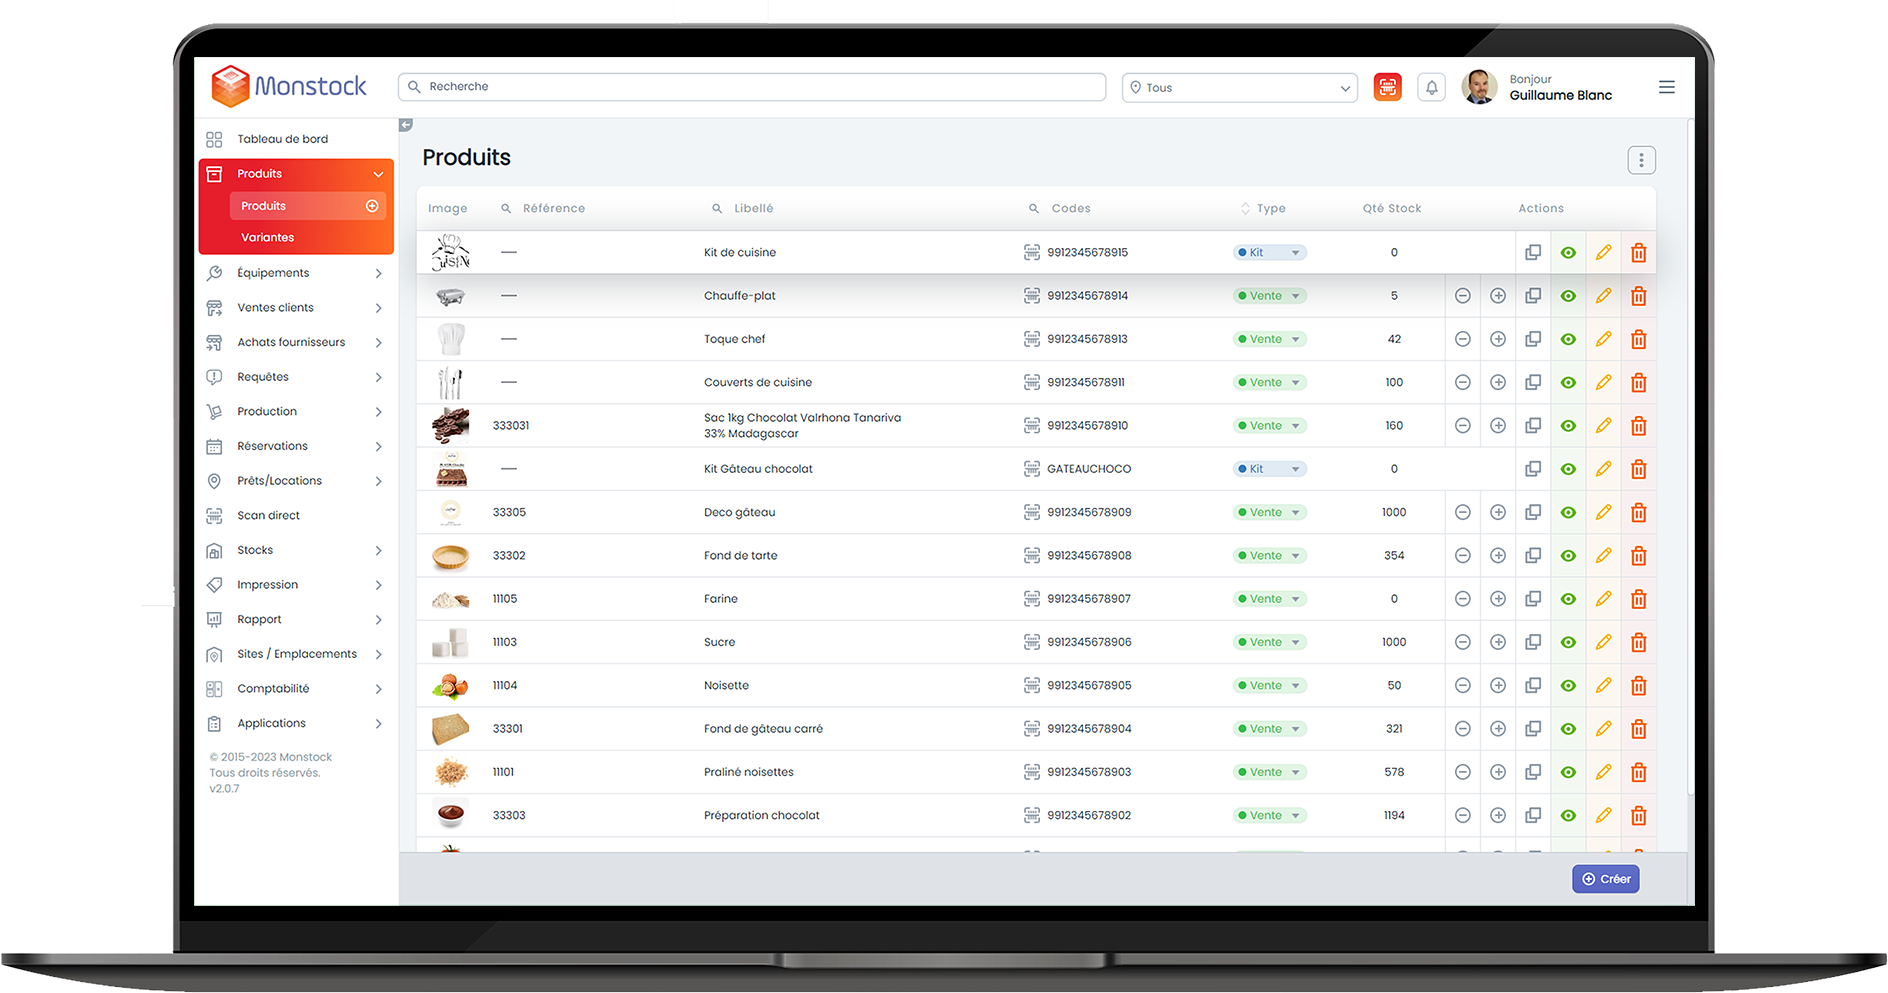Open the Applications sidebar item
Image resolution: width=1888 pixels, height=993 pixels.
(x=295, y=724)
